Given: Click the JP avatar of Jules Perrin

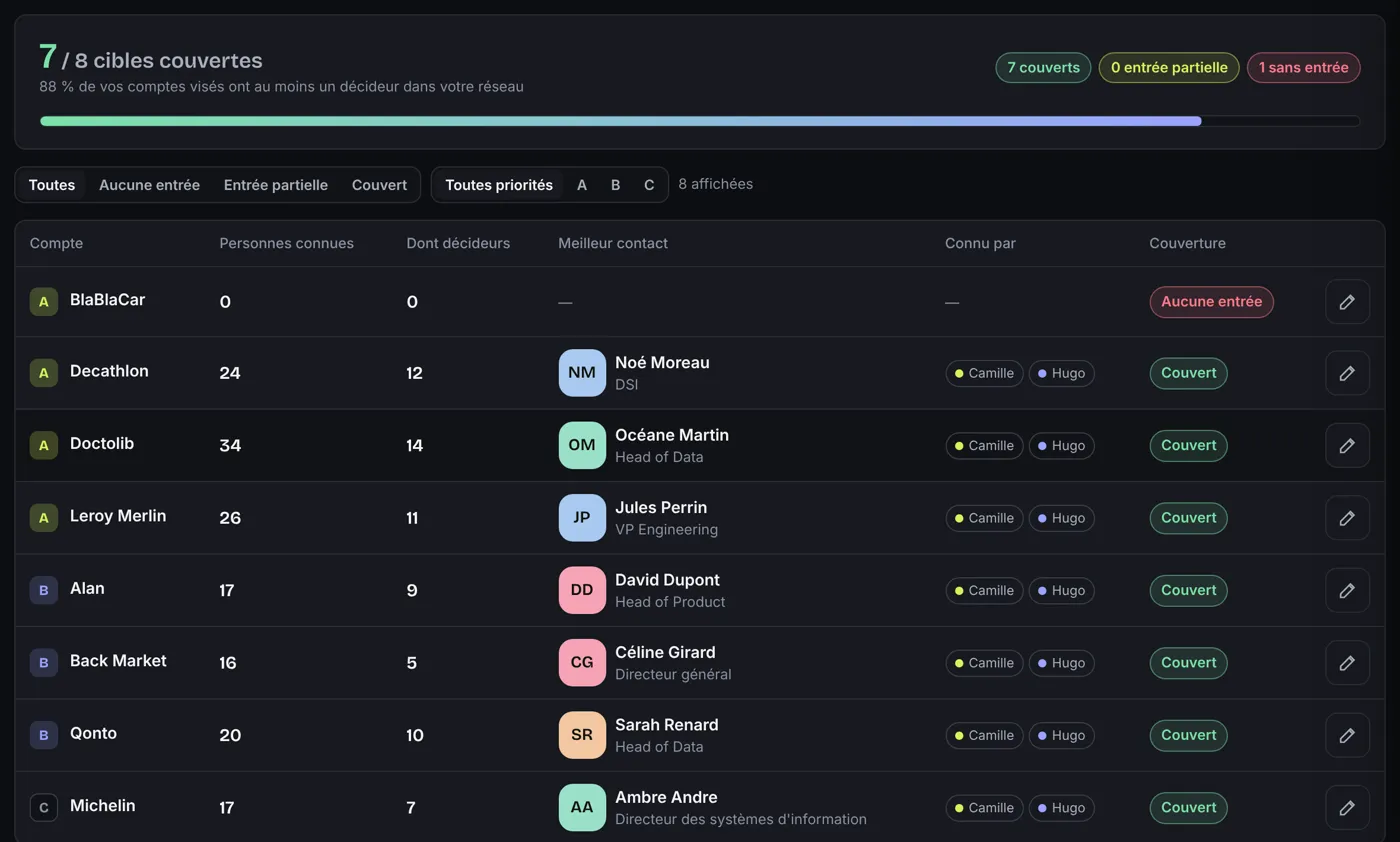Looking at the screenshot, I should pyautogui.click(x=582, y=518).
